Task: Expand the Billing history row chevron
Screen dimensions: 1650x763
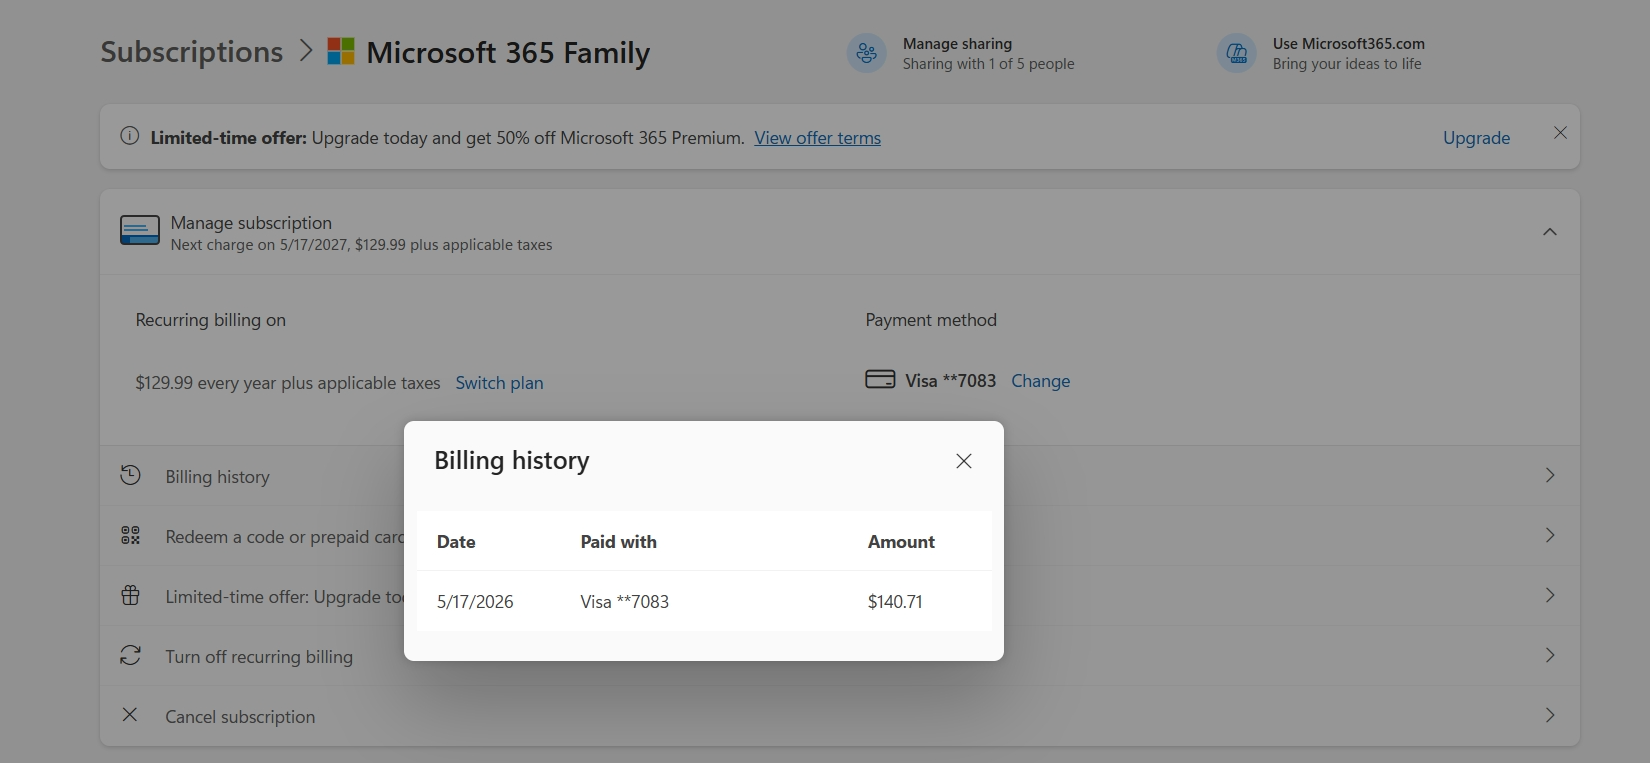Action: 1550,475
